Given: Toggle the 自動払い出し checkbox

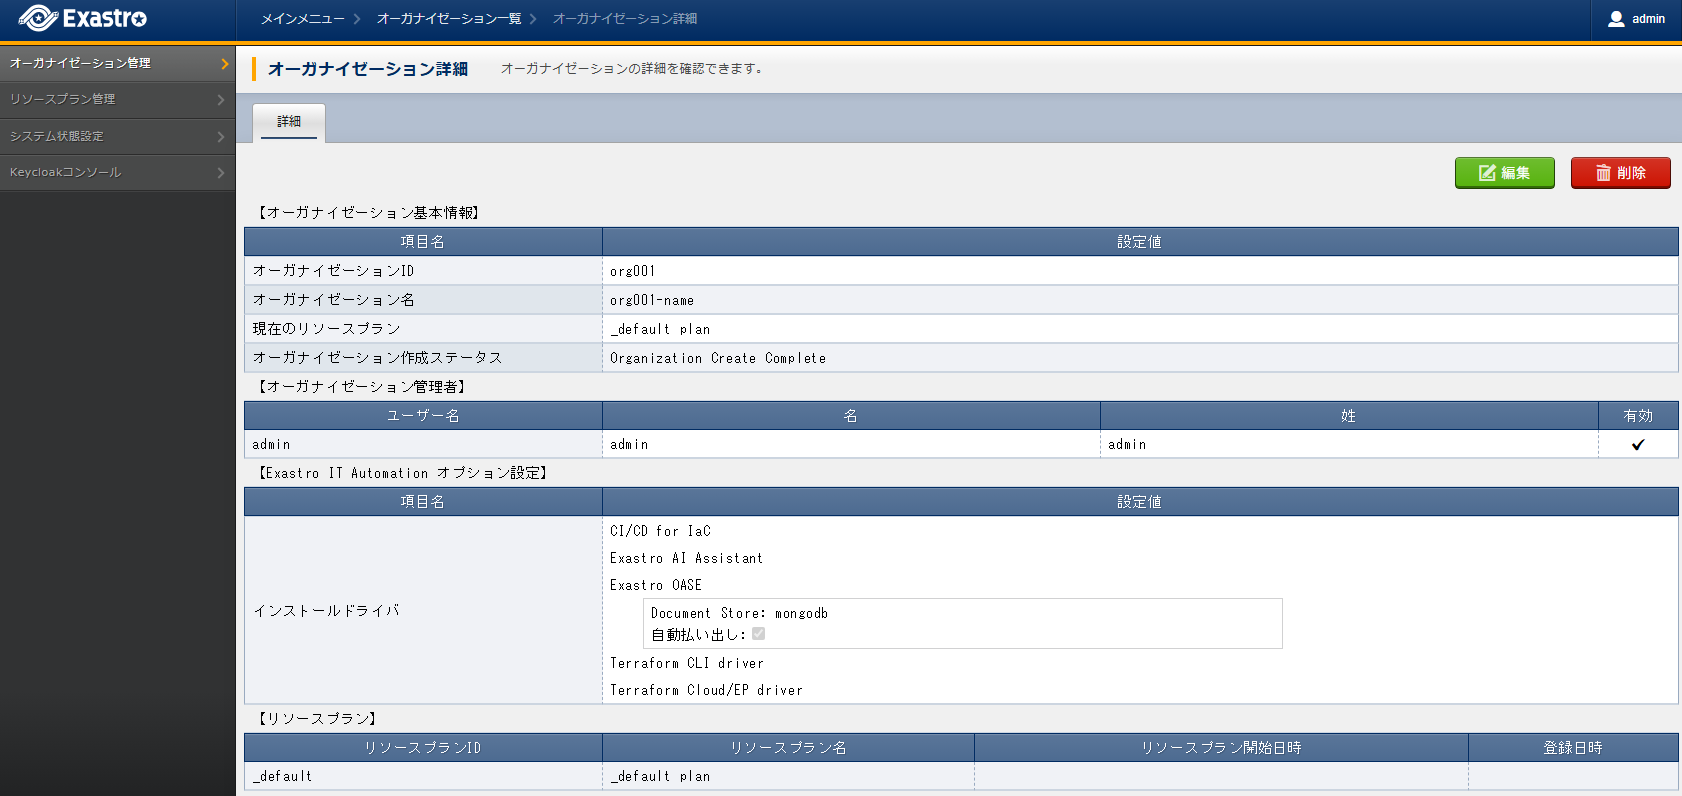Looking at the screenshot, I should (759, 634).
